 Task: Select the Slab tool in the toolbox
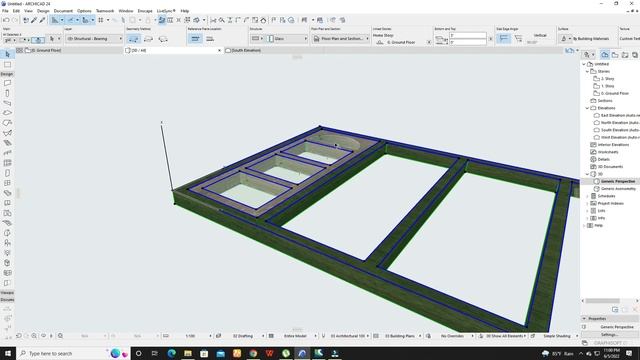click(7, 113)
